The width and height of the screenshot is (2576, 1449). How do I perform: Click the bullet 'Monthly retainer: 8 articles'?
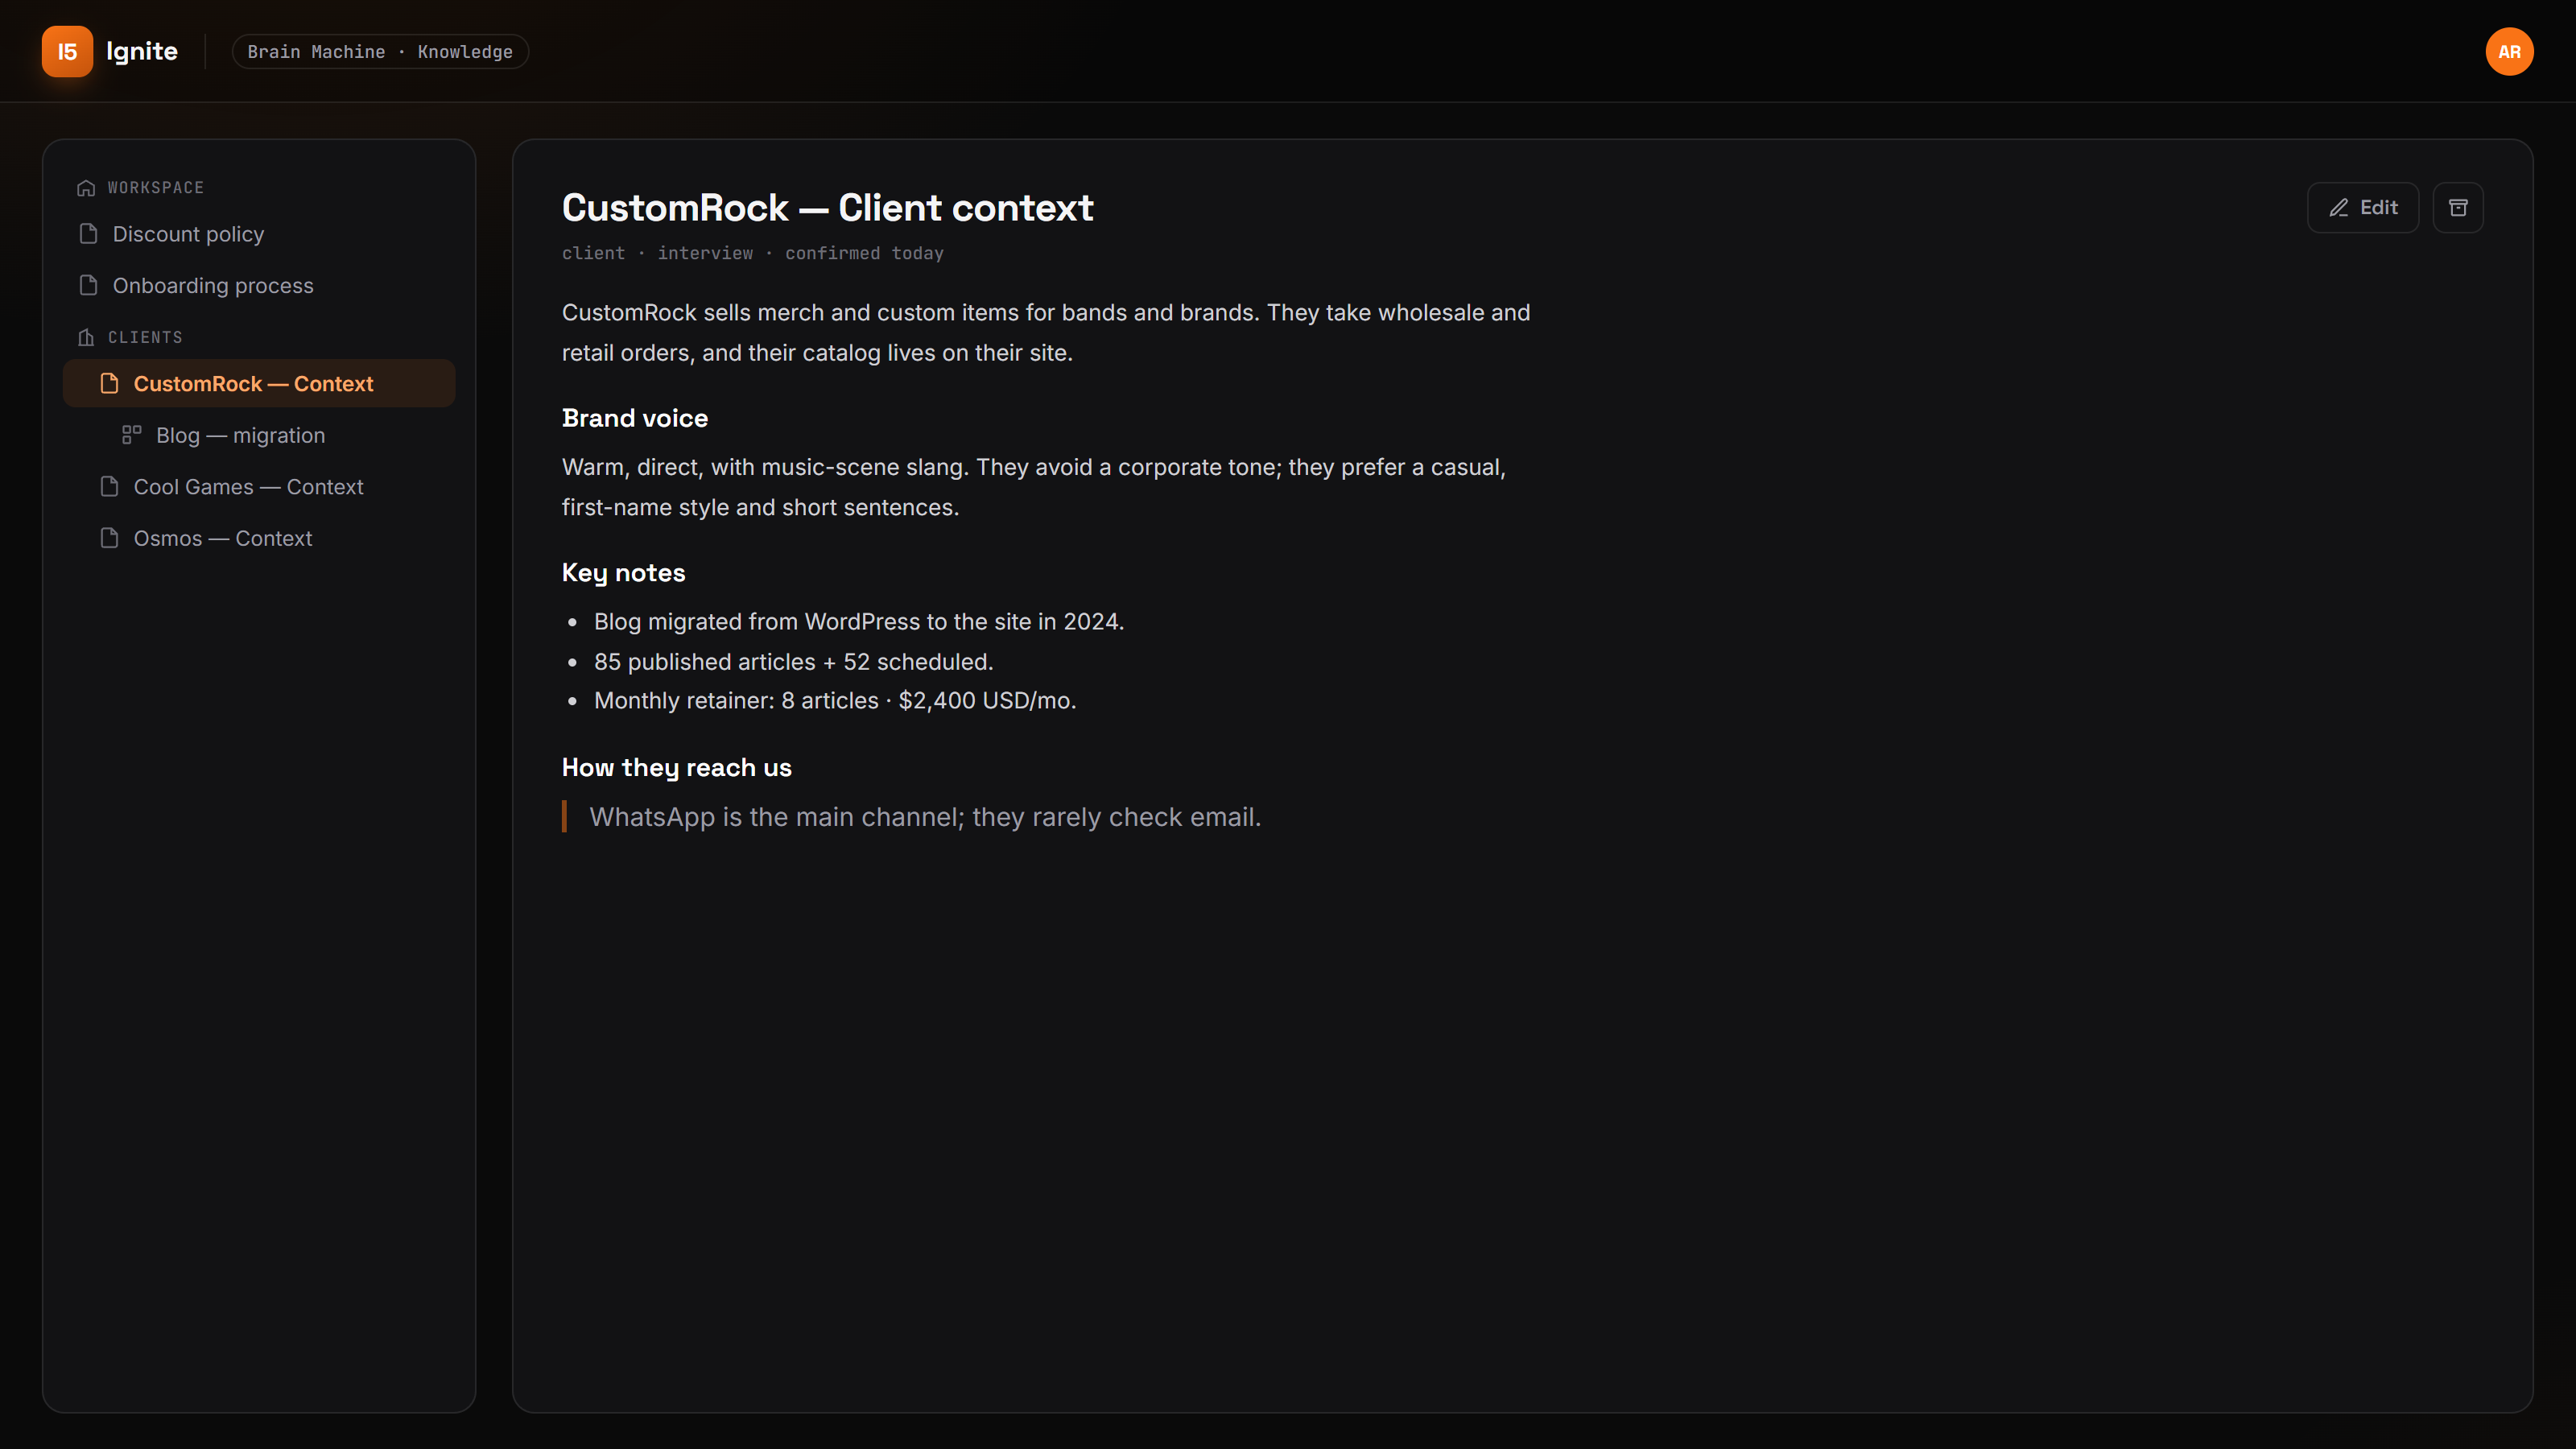click(x=835, y=700)
